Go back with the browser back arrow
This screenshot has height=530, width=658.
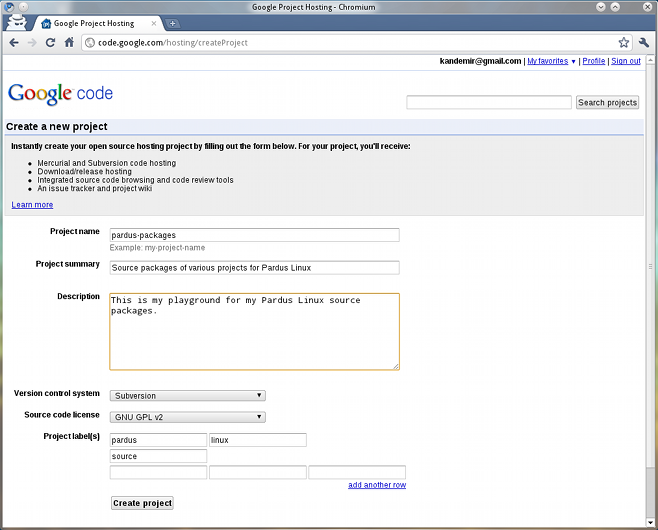14,42
